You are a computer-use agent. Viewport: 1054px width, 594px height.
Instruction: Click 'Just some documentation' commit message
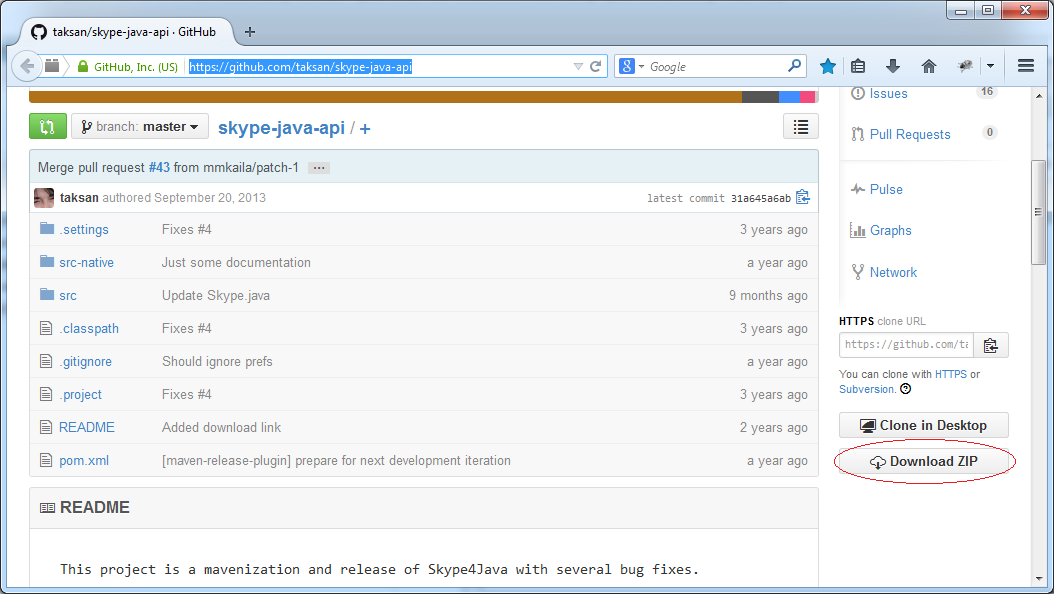click(x=236, y=263)
